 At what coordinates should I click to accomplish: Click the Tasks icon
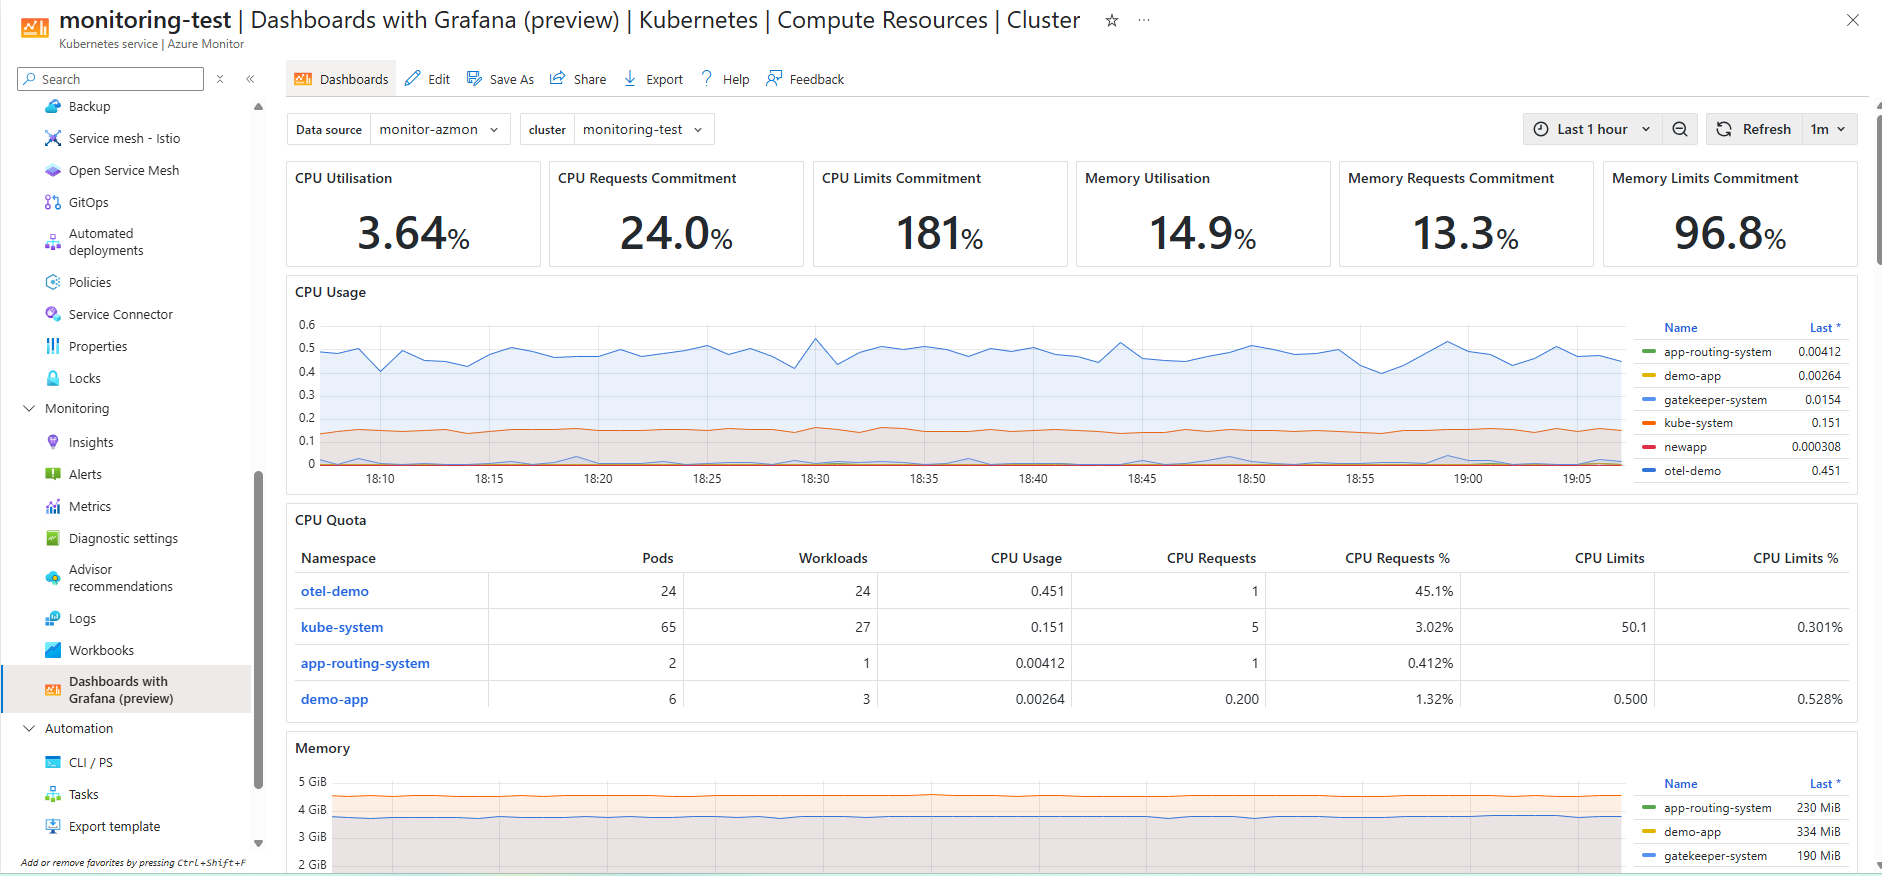click(53, 795)
